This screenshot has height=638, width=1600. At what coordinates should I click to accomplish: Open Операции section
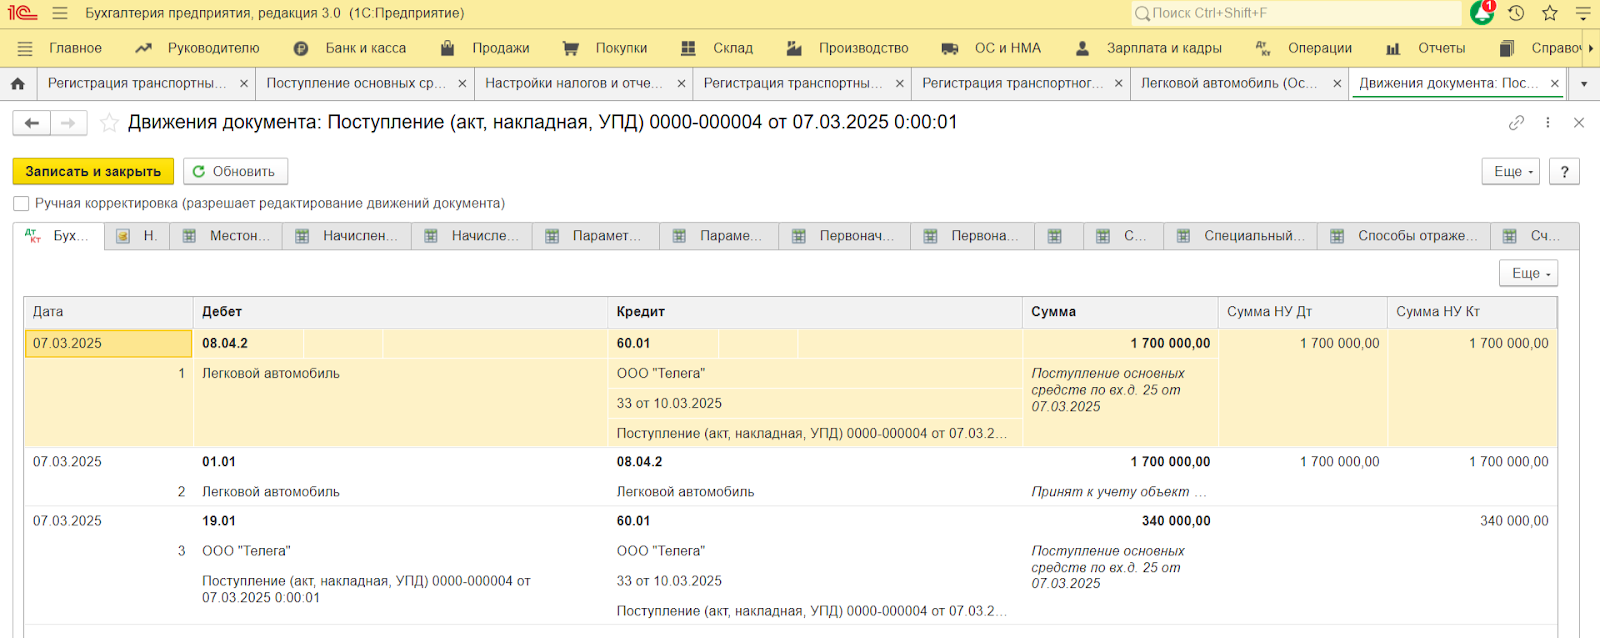coord(1303,48)
